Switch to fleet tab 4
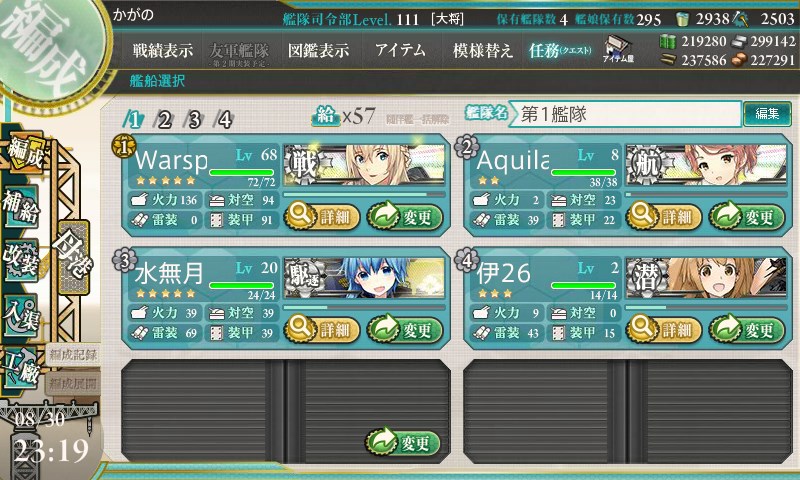Image resolution: width=800 pixels, height=480 pixels. (225, 119)
